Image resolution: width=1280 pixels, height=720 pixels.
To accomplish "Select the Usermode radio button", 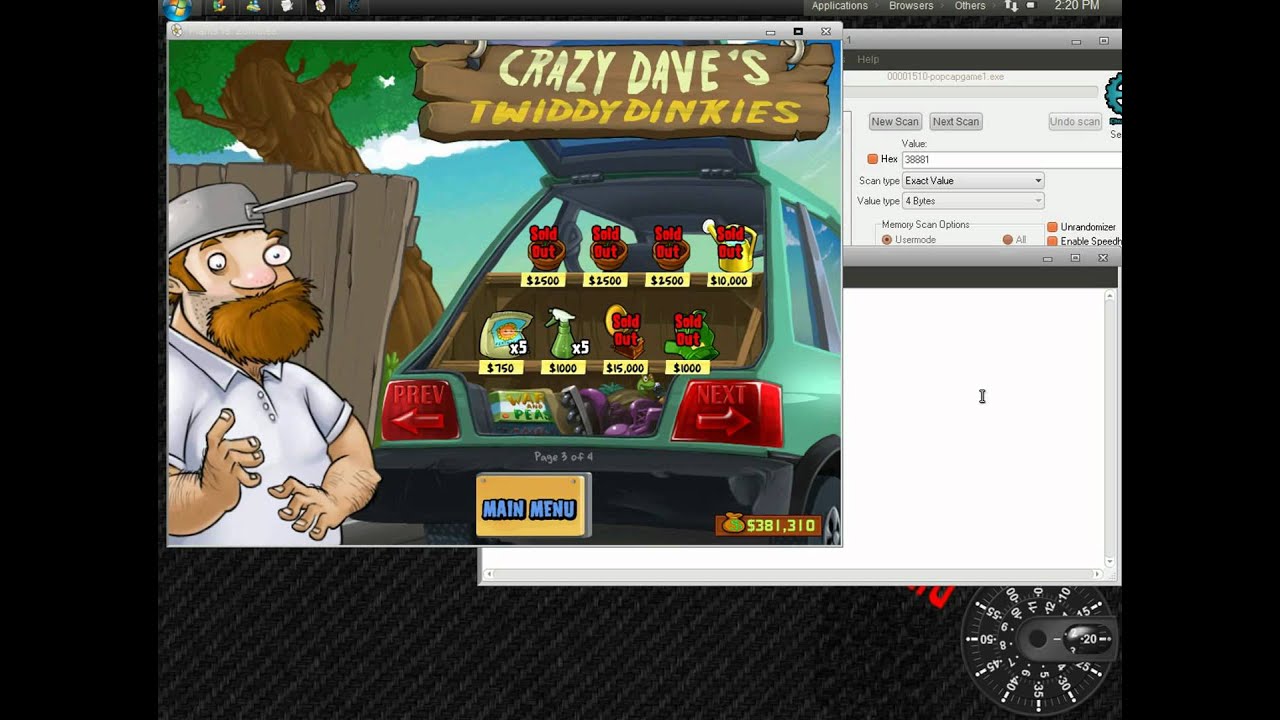I will coord(887,240).
